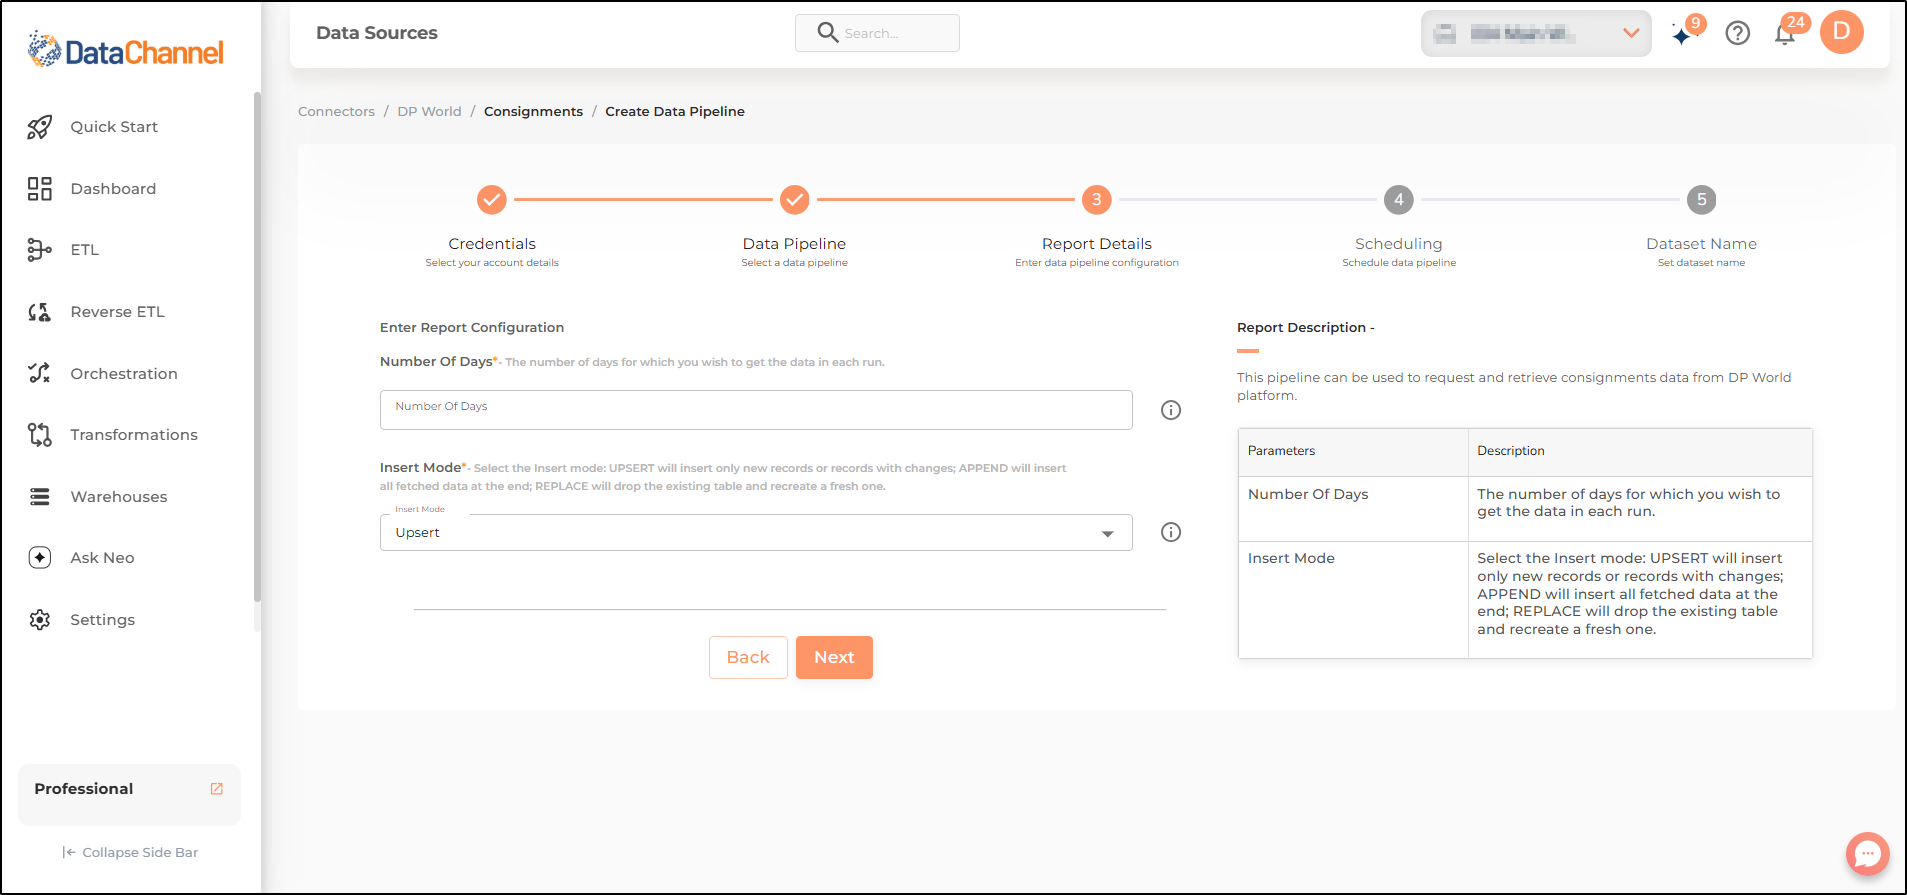
Task: Click the Dashboard grid icon
Action: click(40, 189)
